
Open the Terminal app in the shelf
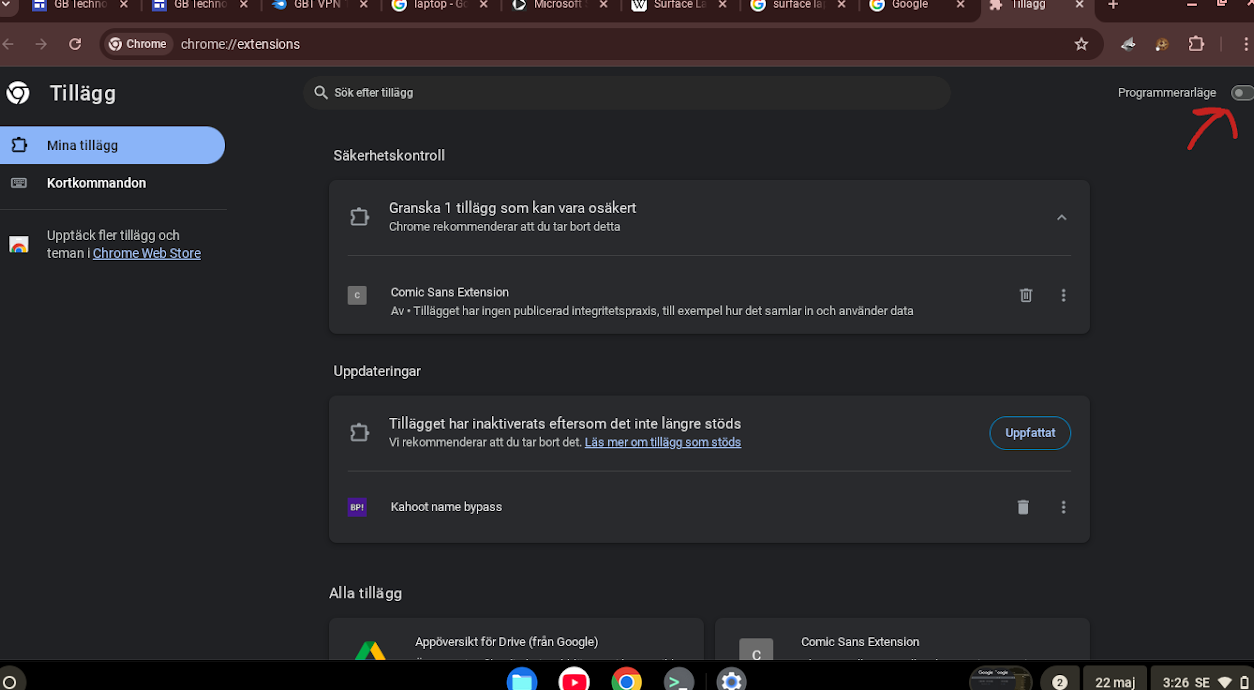(679, 681)
